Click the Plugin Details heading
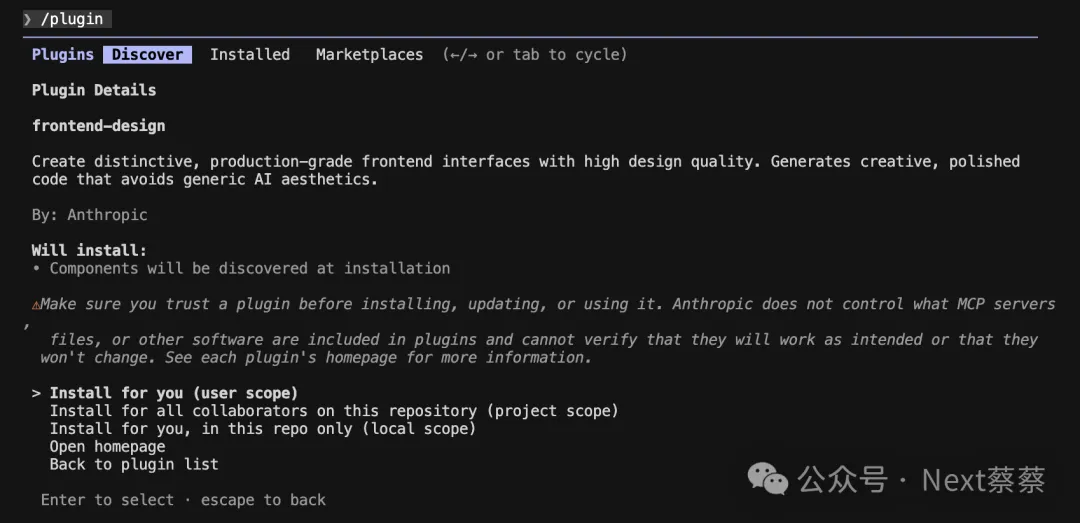 tap(94, 90)
